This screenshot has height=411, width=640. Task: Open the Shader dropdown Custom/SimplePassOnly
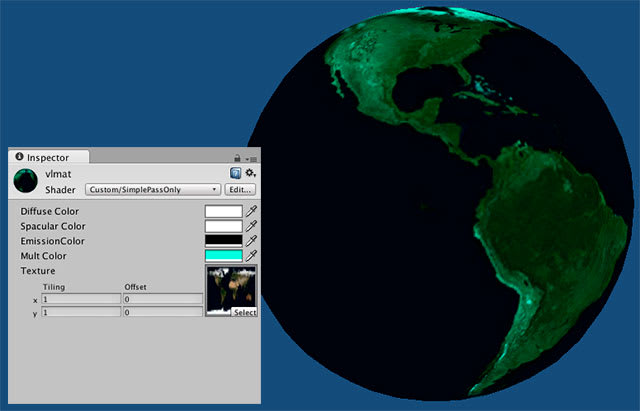pos(152,189)
